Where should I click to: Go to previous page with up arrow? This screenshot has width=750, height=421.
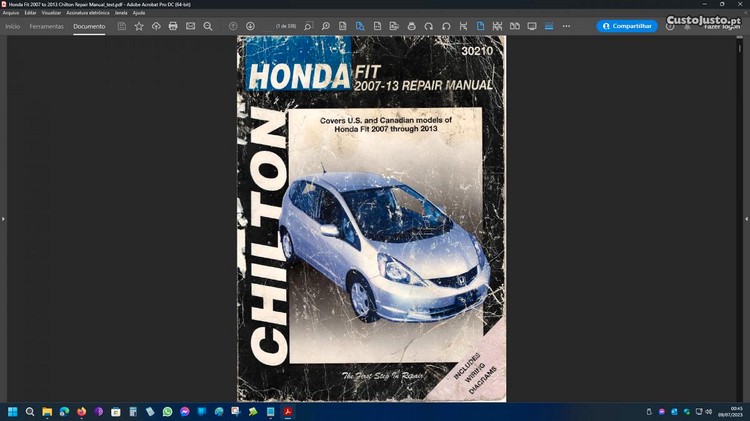233,26
